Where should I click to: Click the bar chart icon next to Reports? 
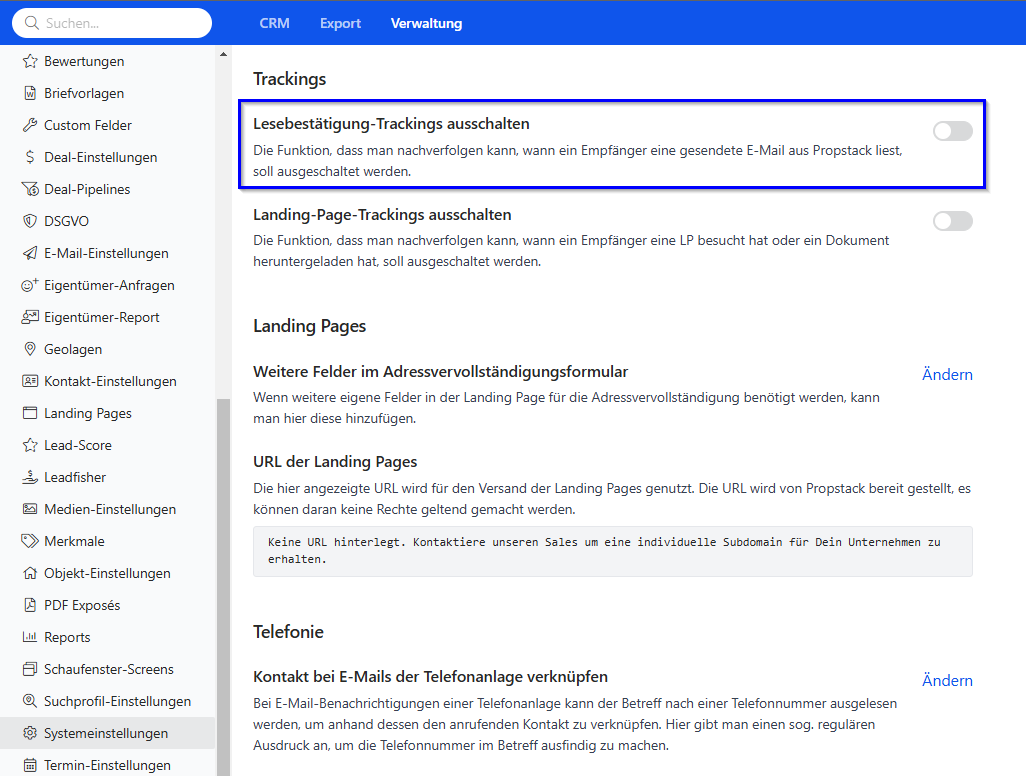(x=30, y=637)
